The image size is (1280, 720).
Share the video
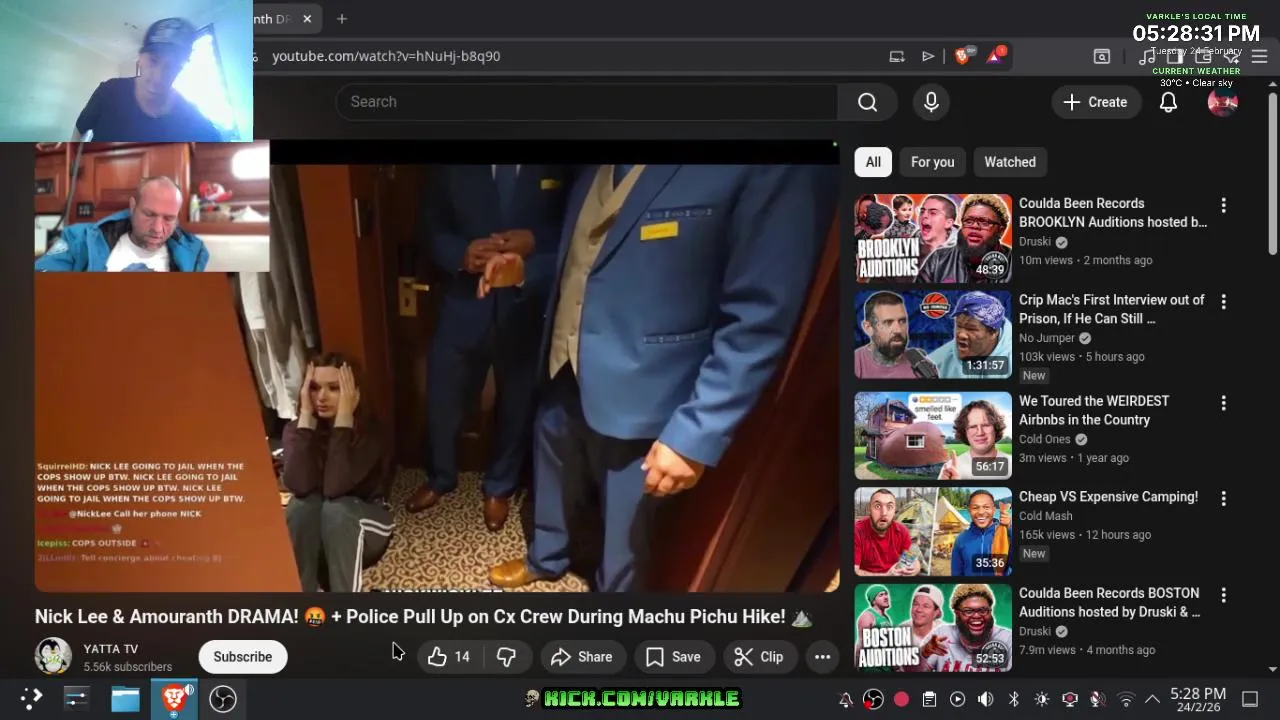coord(581,657)
